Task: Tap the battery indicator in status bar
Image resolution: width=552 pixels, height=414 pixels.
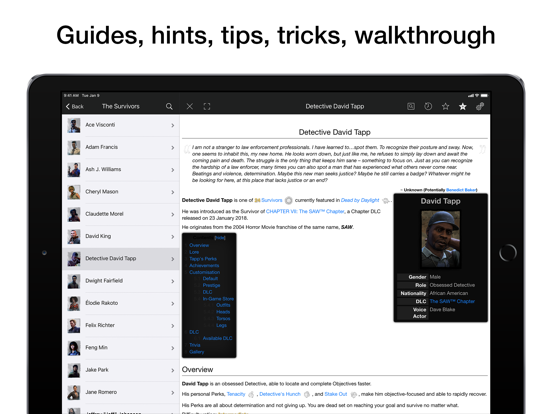Action: coord(484,95)
